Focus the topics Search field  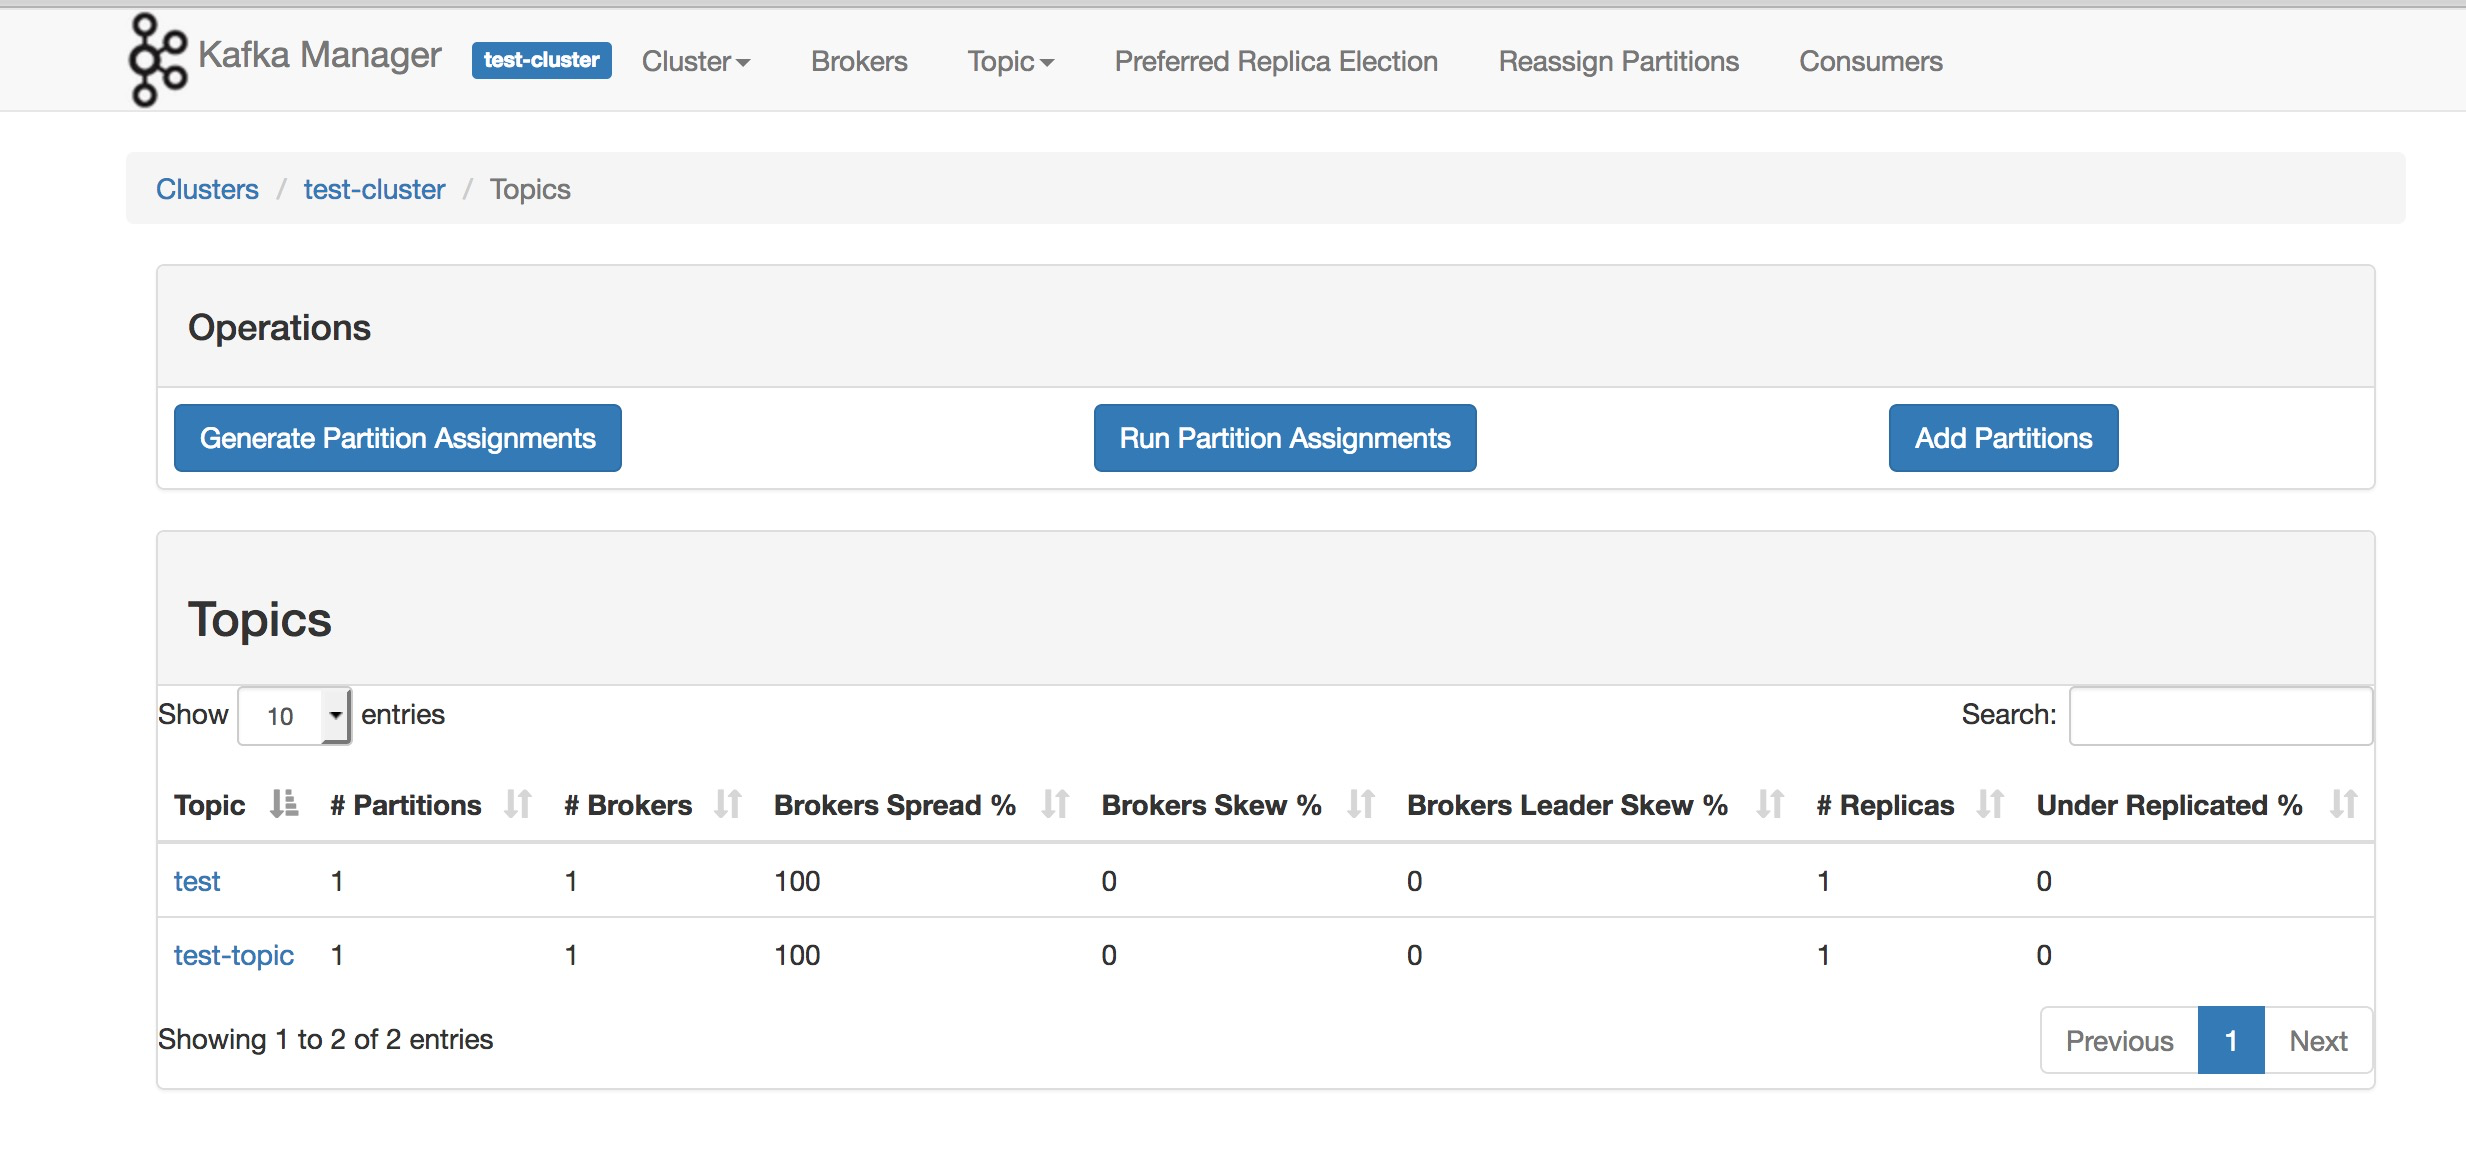tap(2221, 716)
